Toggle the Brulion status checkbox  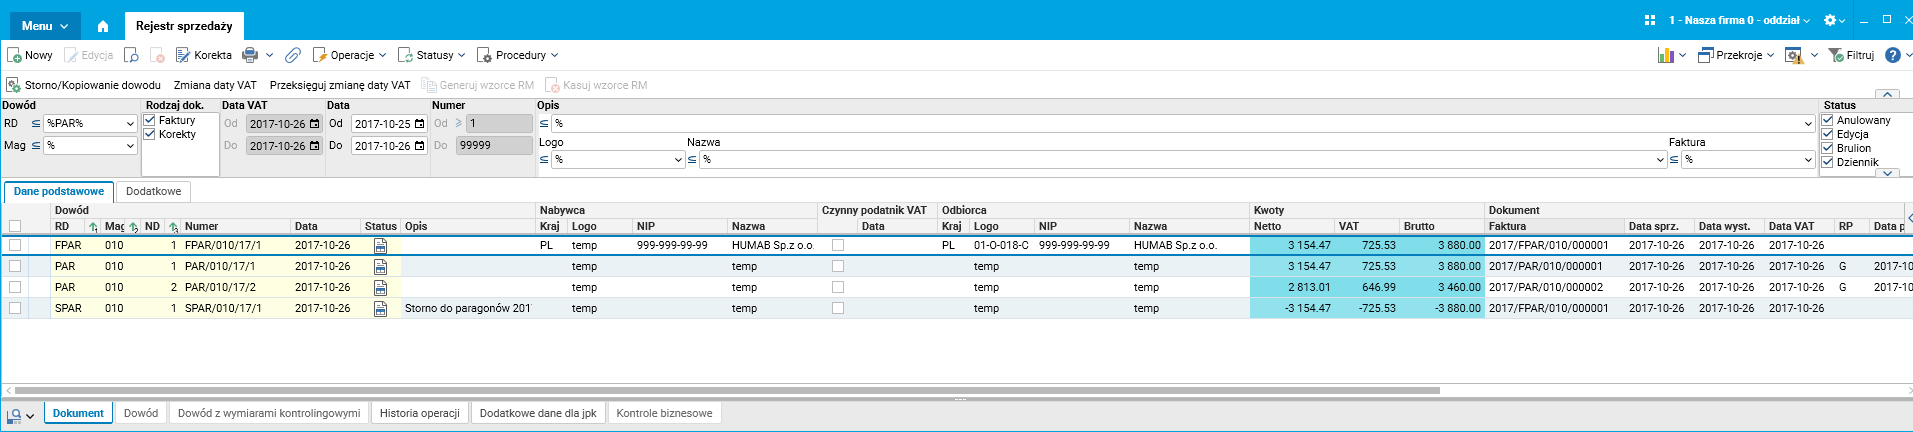click(1828, 148)
